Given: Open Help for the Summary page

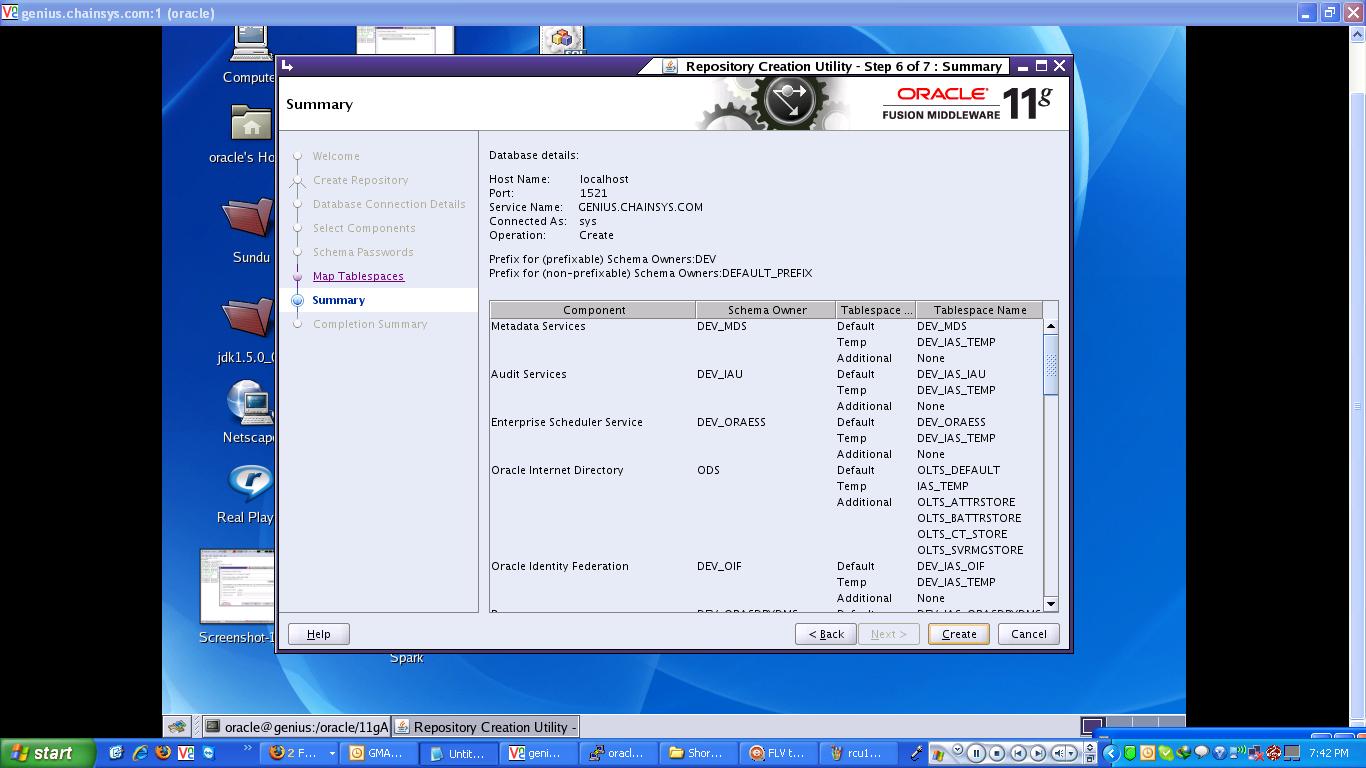Looking at the screenshot, I should (318, 634).
